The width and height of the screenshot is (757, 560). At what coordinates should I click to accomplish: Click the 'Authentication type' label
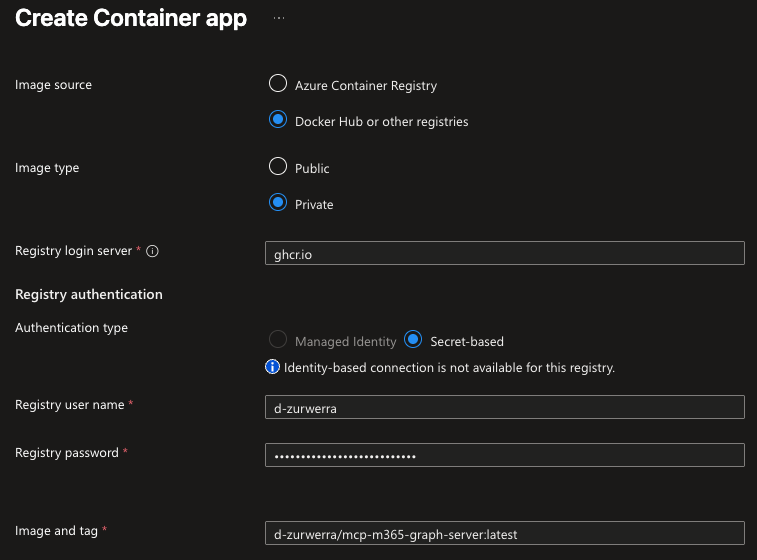click(x=71, y=328)
